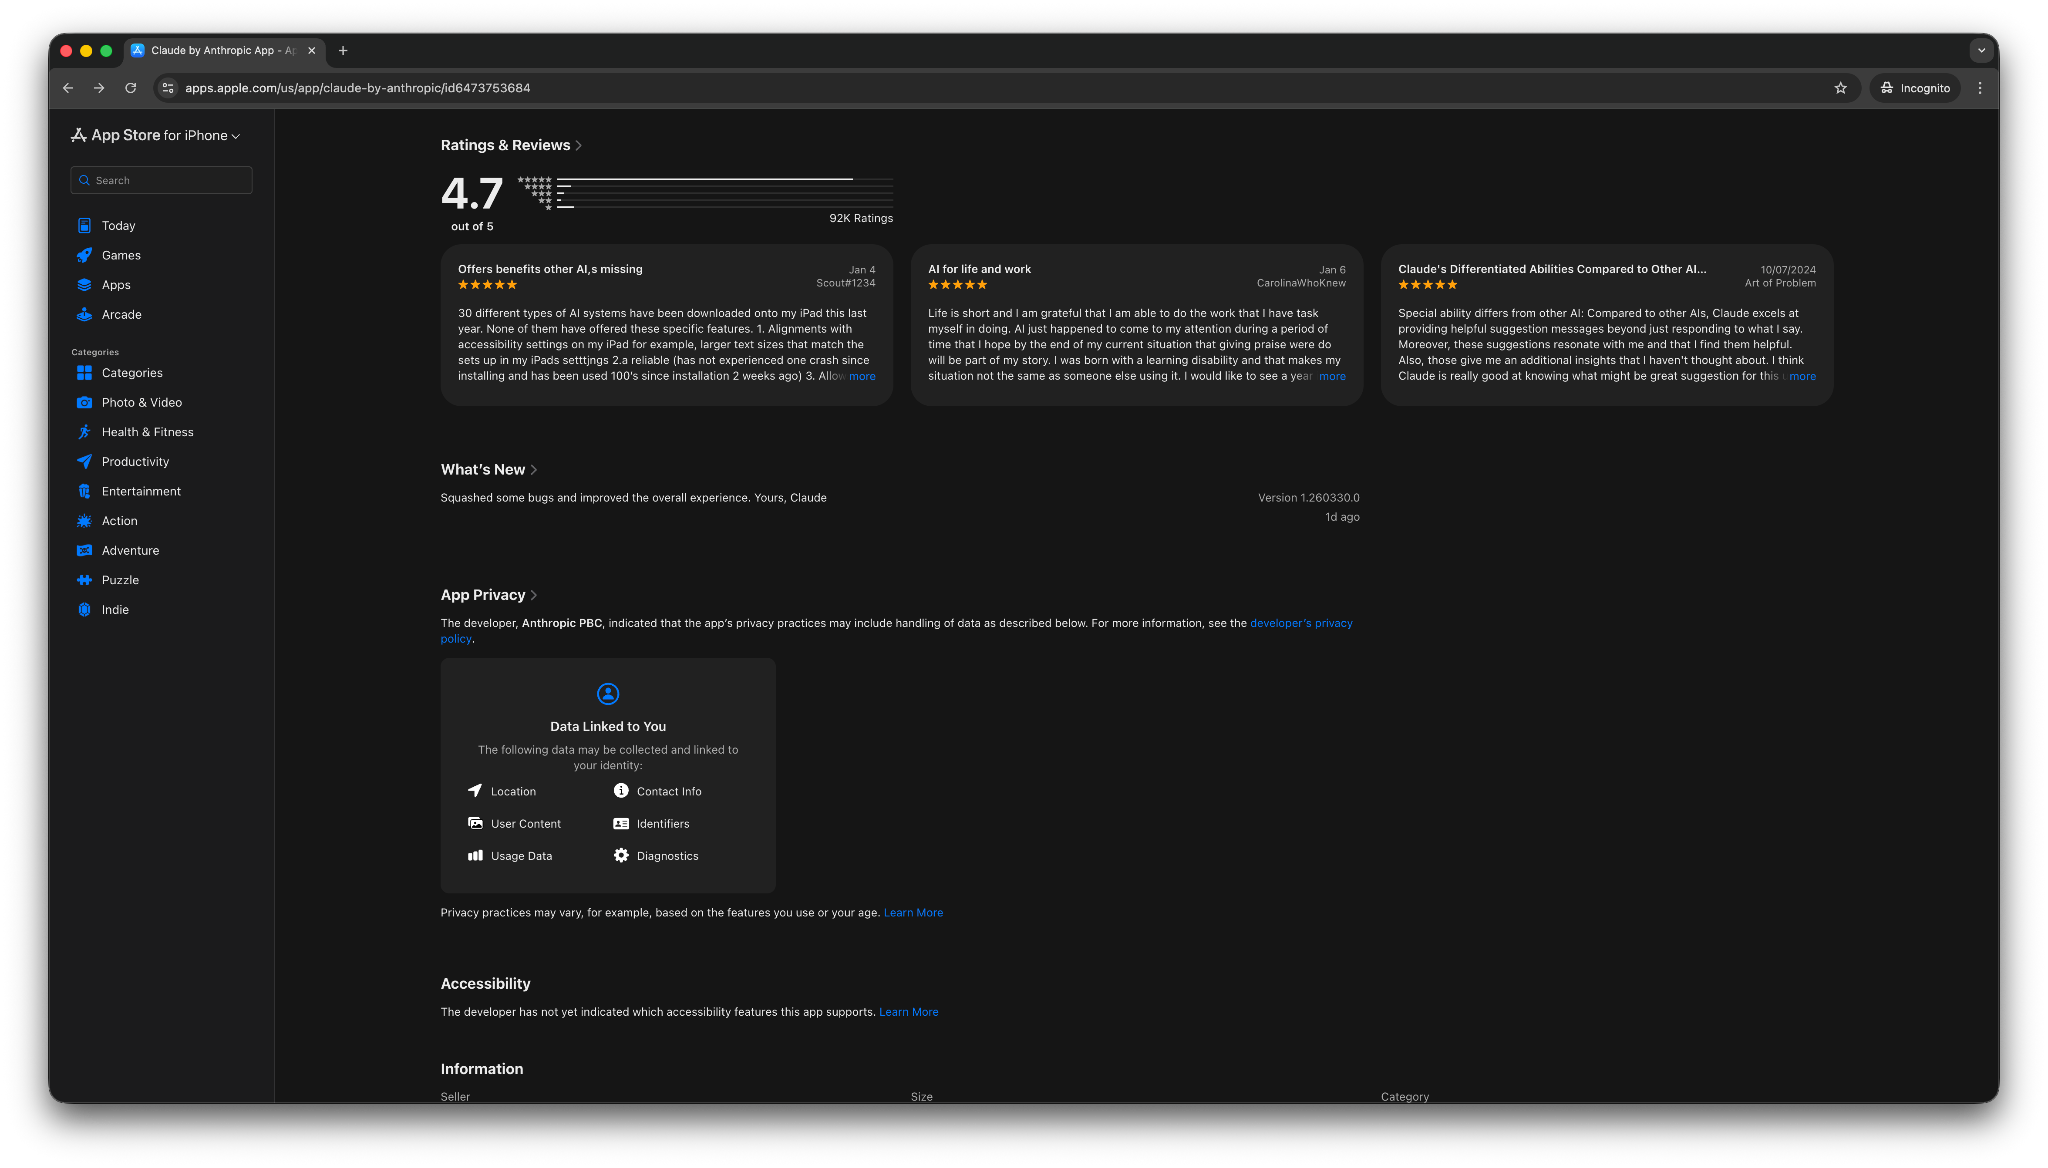Screen dimensions: 2048x1168
Task: Open a new browser tab
Action: [343, 50]
